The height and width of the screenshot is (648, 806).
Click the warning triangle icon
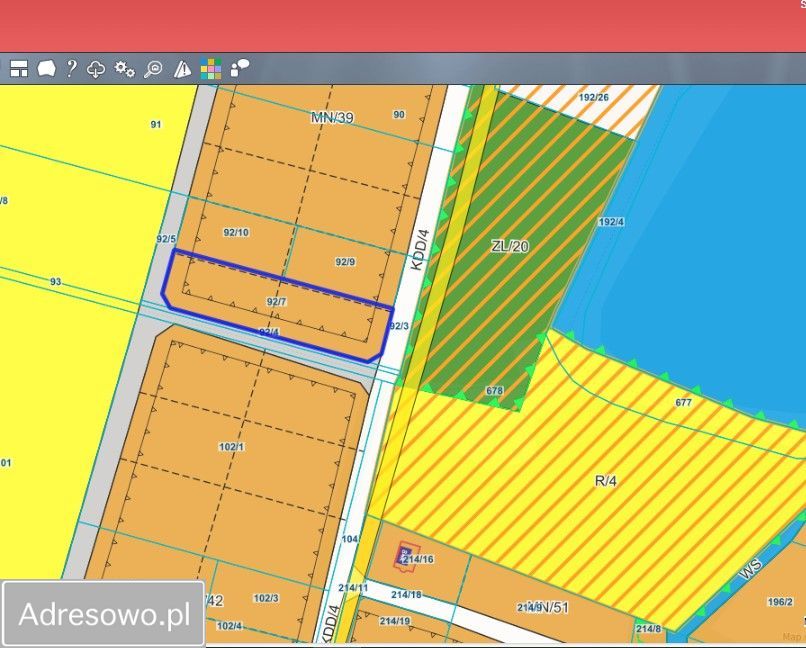(x=182, y=69)
